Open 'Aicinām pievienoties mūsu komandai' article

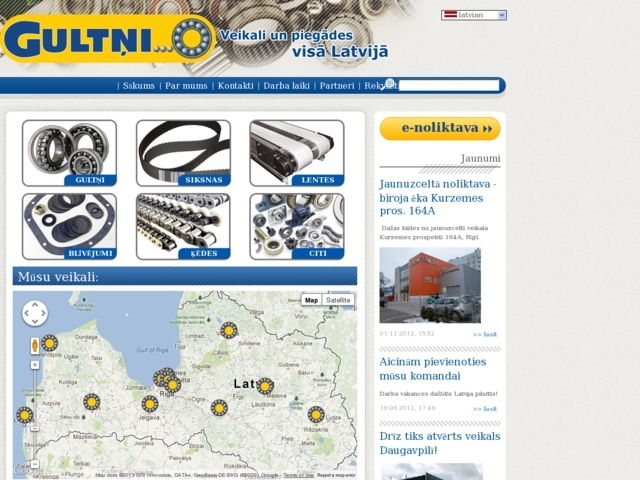pos(433,369)
